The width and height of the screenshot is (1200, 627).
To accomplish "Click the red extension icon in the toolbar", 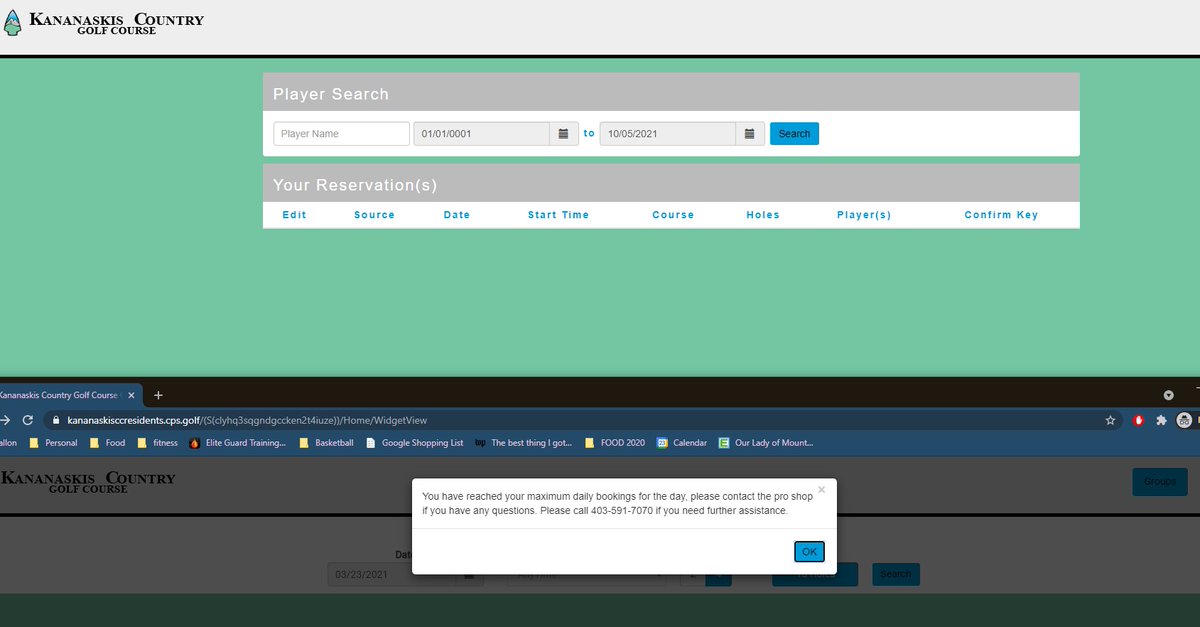I will (1138, 421).
